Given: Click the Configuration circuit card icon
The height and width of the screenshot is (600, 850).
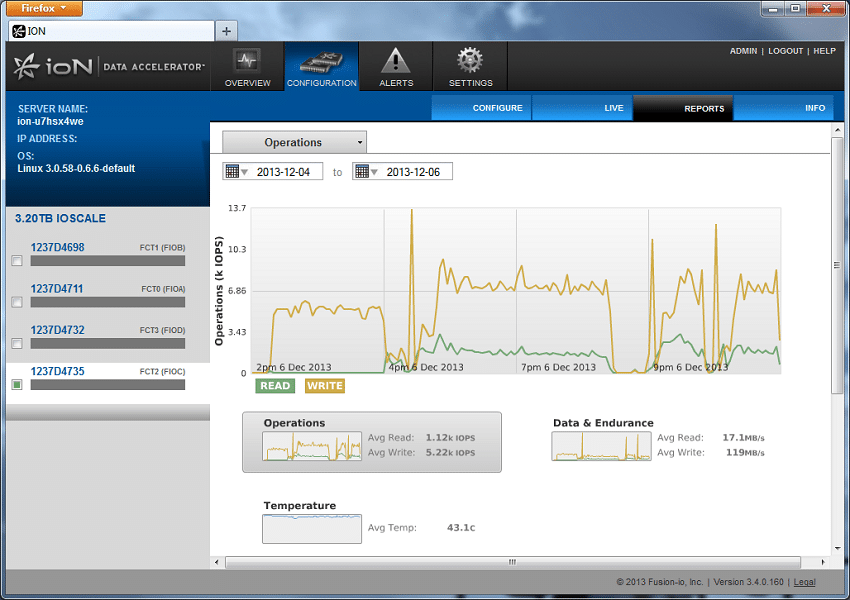Looking at the screenshot, I should coord(321,62).
